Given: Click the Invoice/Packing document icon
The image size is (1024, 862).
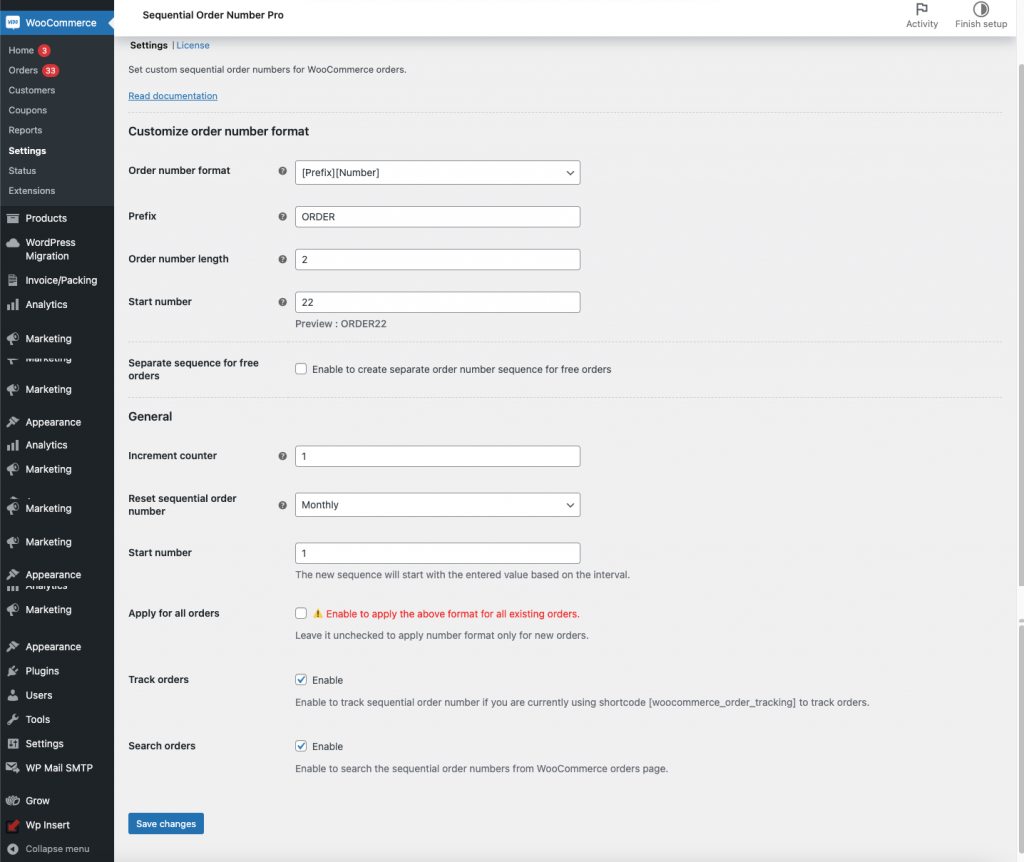Looking at the screenshot, I should click(x=12, y=280).
